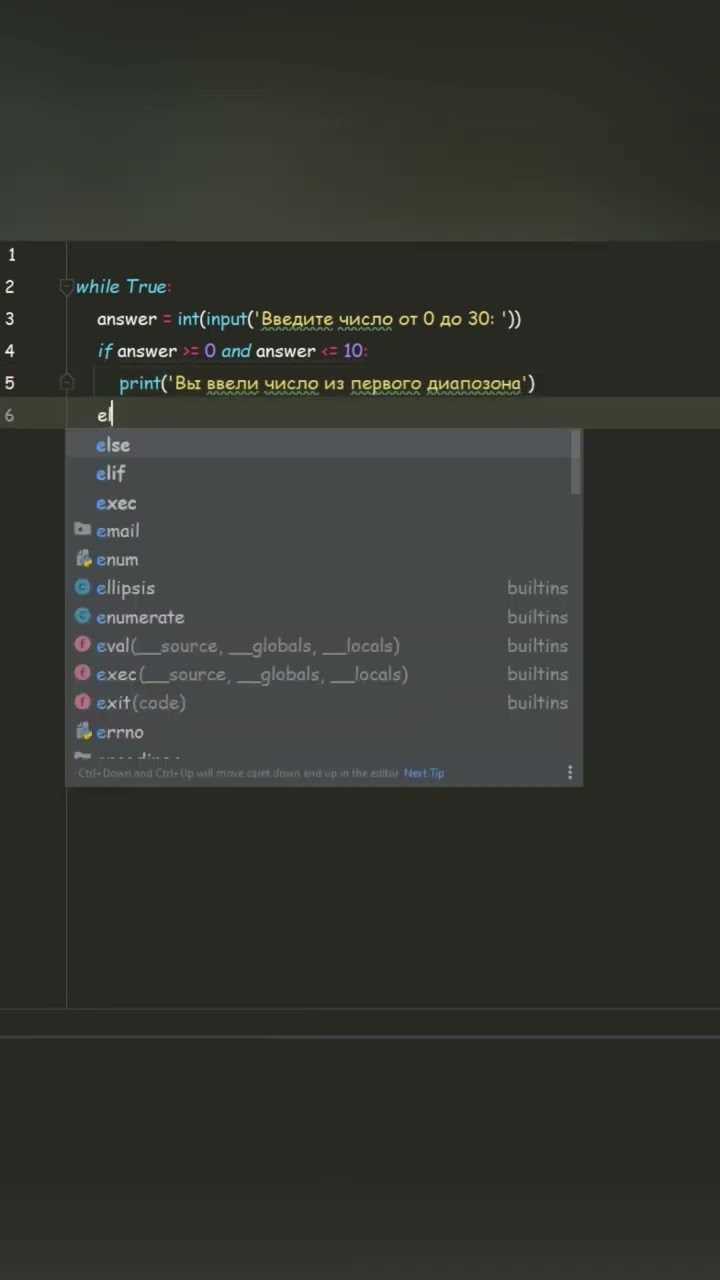Select the 'else' completion suggestion
The image size is (720, 1280).
[x=324, y=445]
